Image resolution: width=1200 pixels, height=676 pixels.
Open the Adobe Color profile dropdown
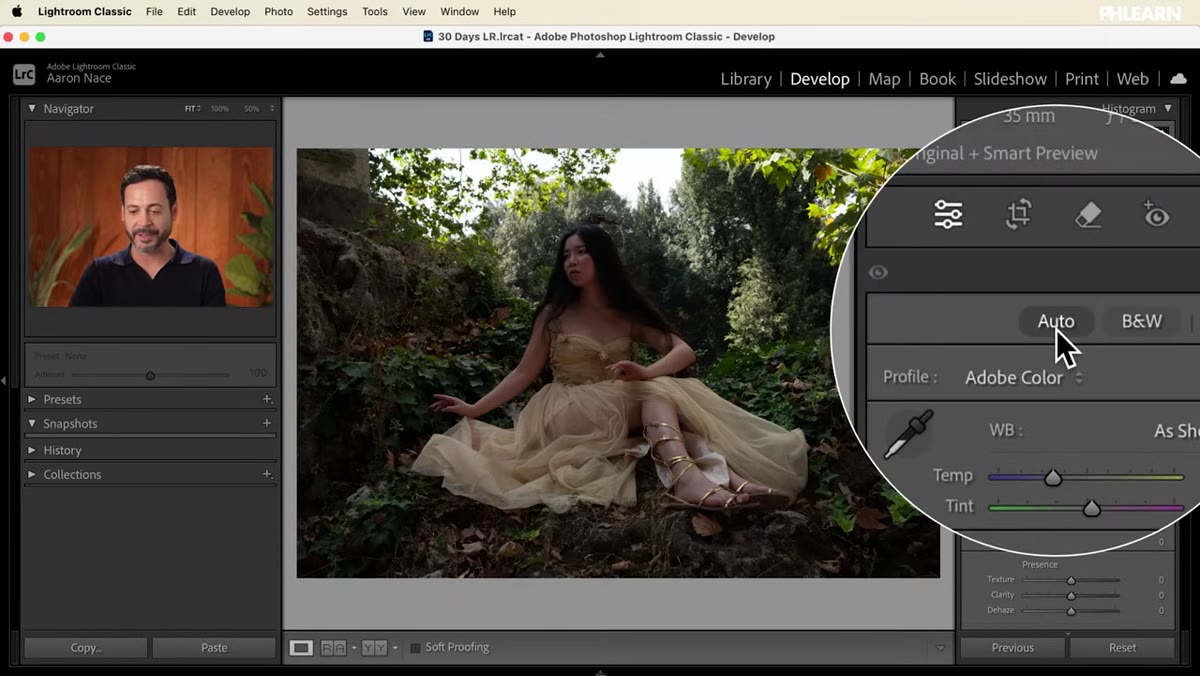tap(1024, 378)
